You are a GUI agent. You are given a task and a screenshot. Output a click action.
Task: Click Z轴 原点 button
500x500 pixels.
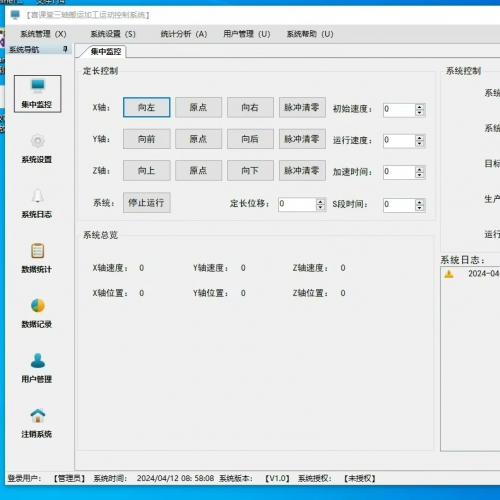[x=198, y=170]
